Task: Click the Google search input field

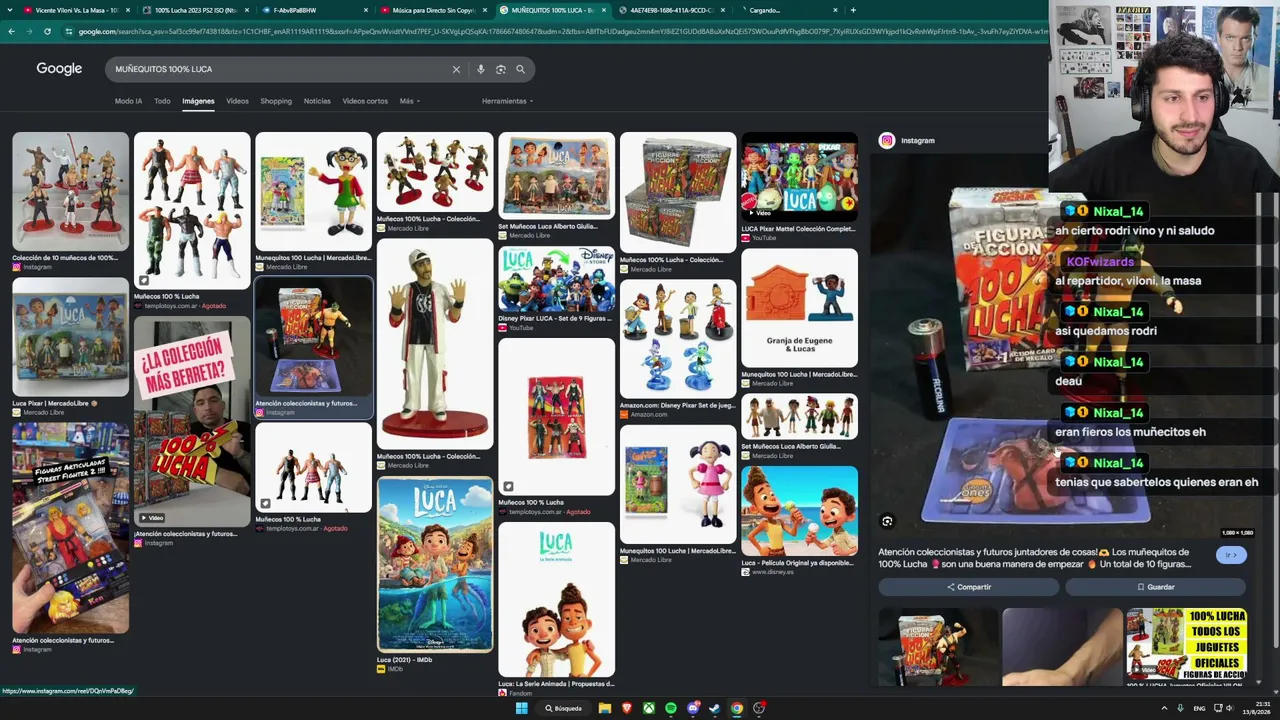Action: click(282, 69)
